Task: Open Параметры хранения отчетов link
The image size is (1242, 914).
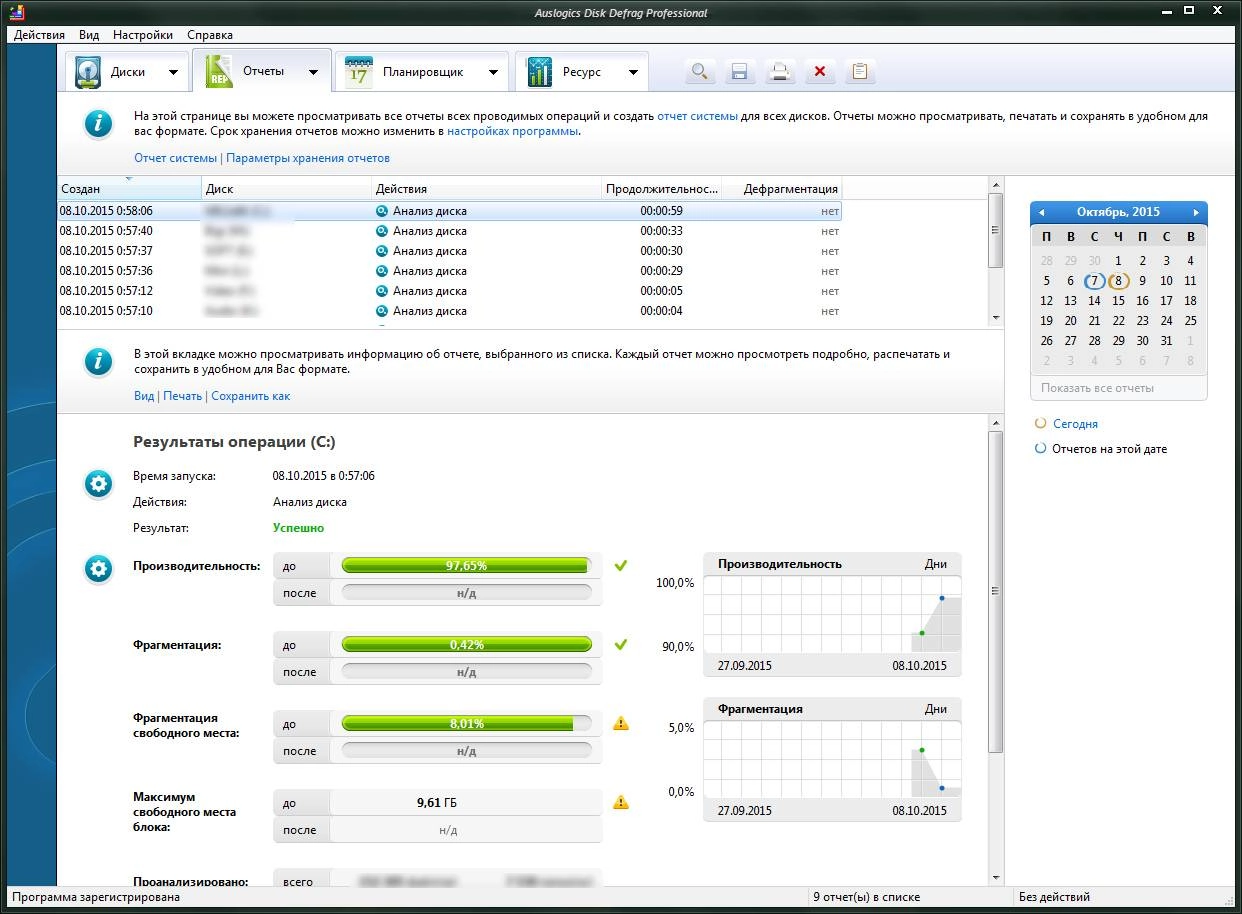Action: (308, 158)
